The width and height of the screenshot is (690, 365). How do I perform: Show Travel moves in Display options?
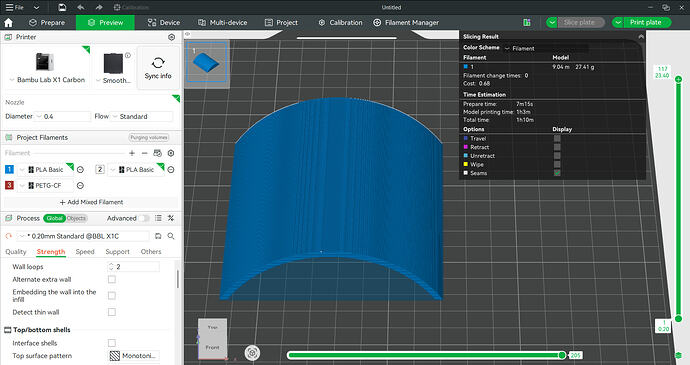(x=557, y=138)
